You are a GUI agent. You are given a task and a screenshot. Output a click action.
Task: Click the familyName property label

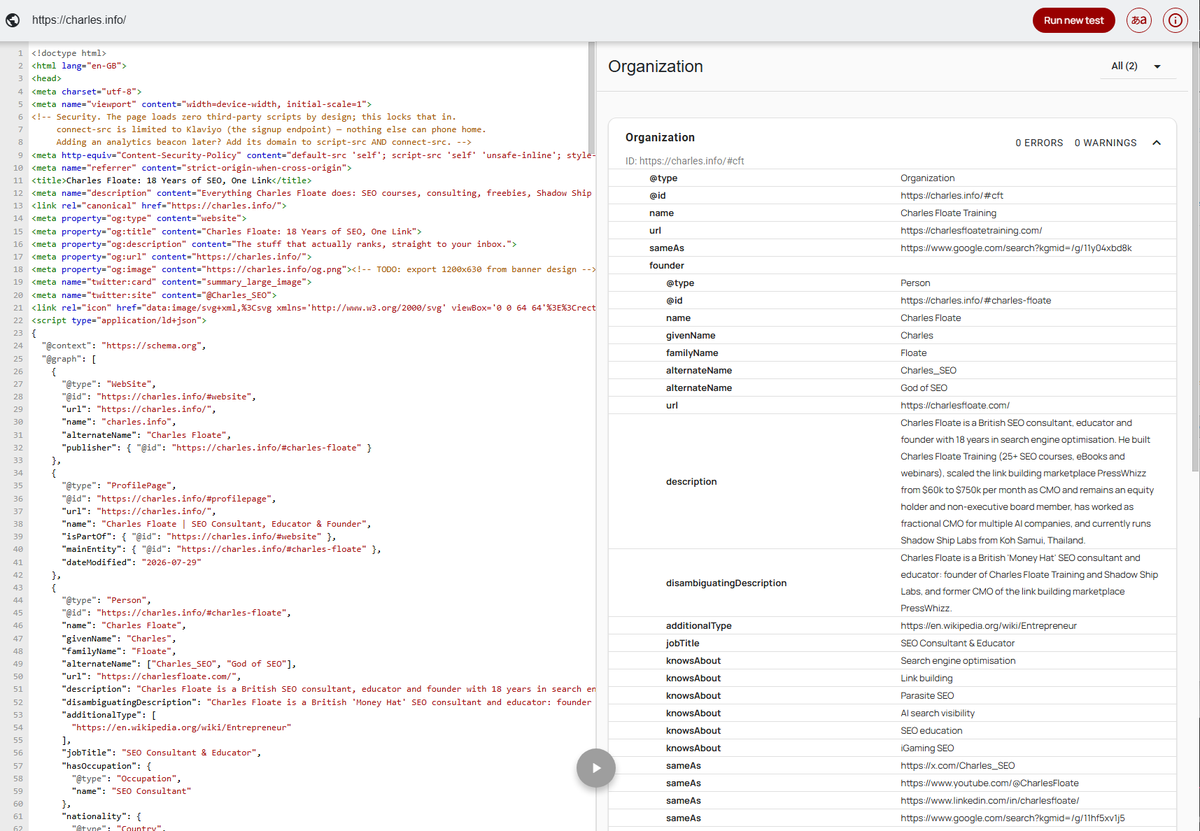click(x=692, y=353)
